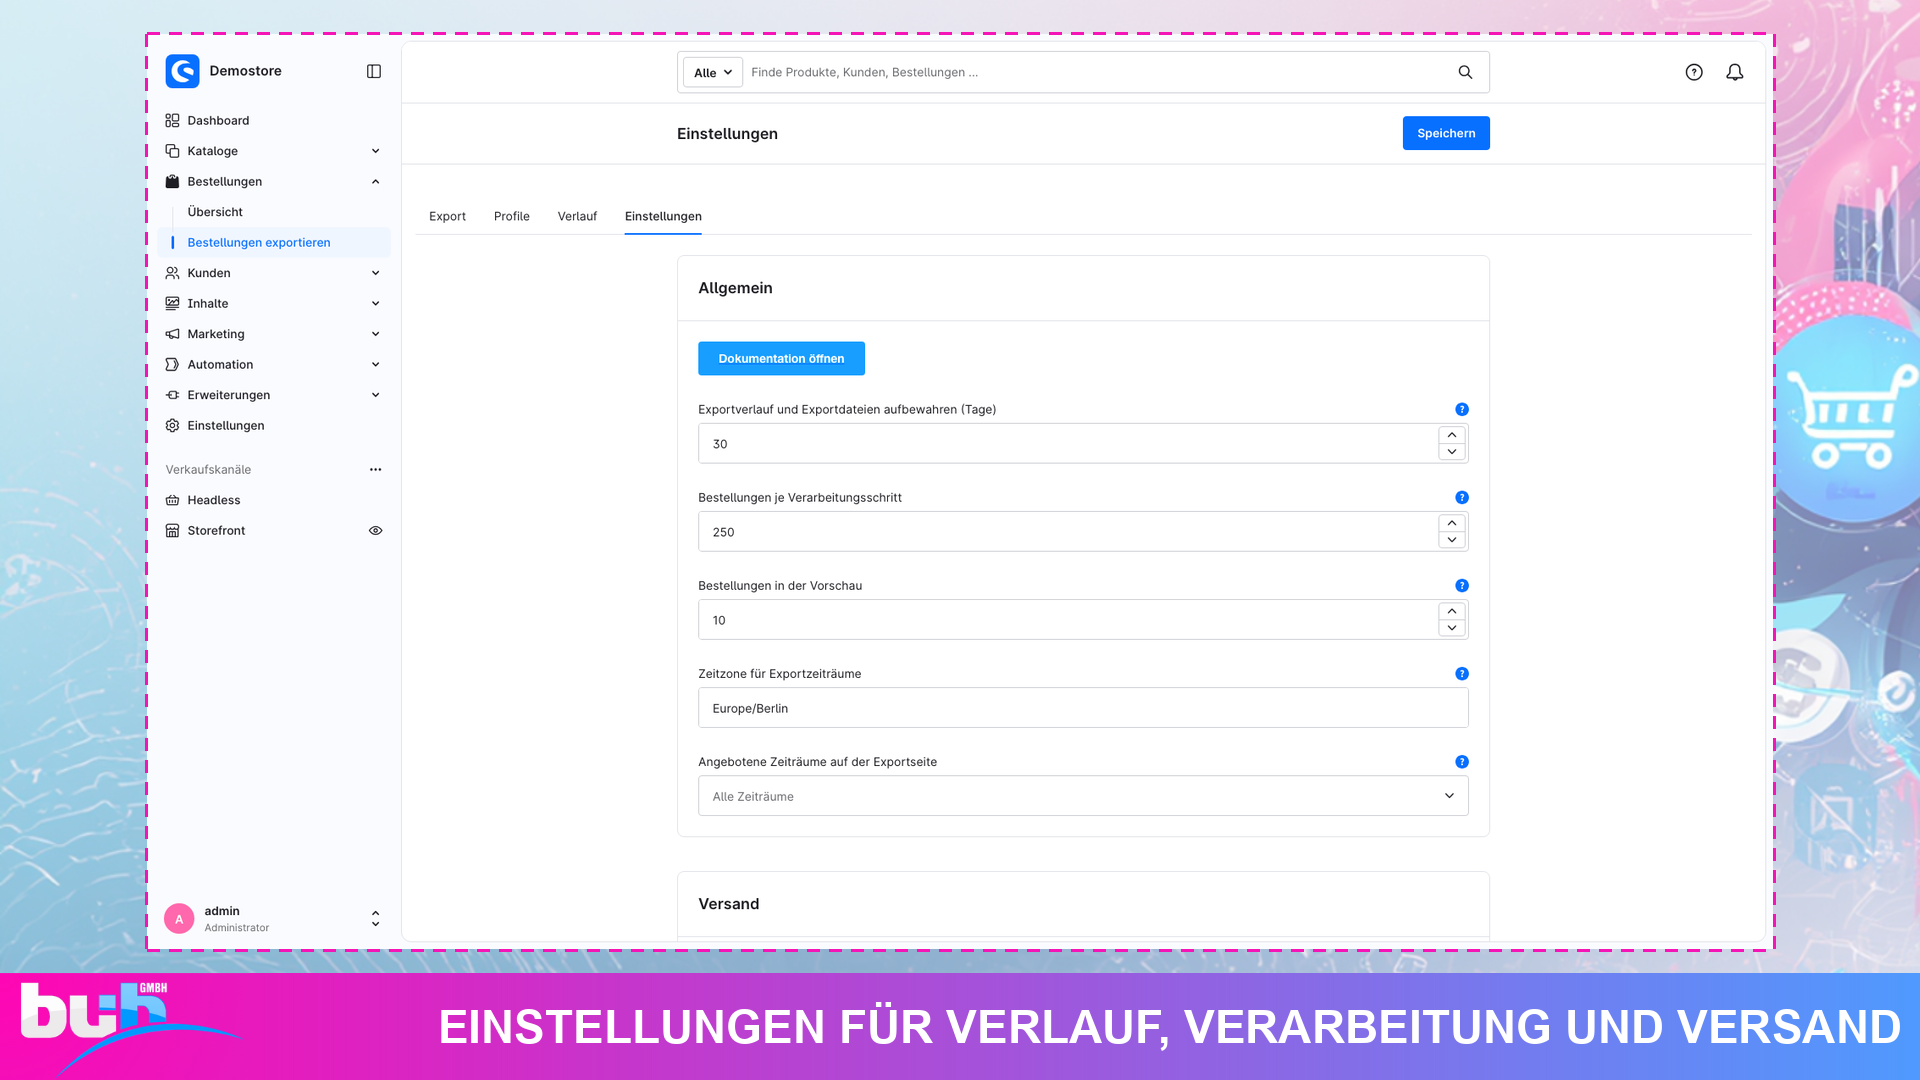
Task: Expand the Inhalte menu
Action: [x=375, y=303]
